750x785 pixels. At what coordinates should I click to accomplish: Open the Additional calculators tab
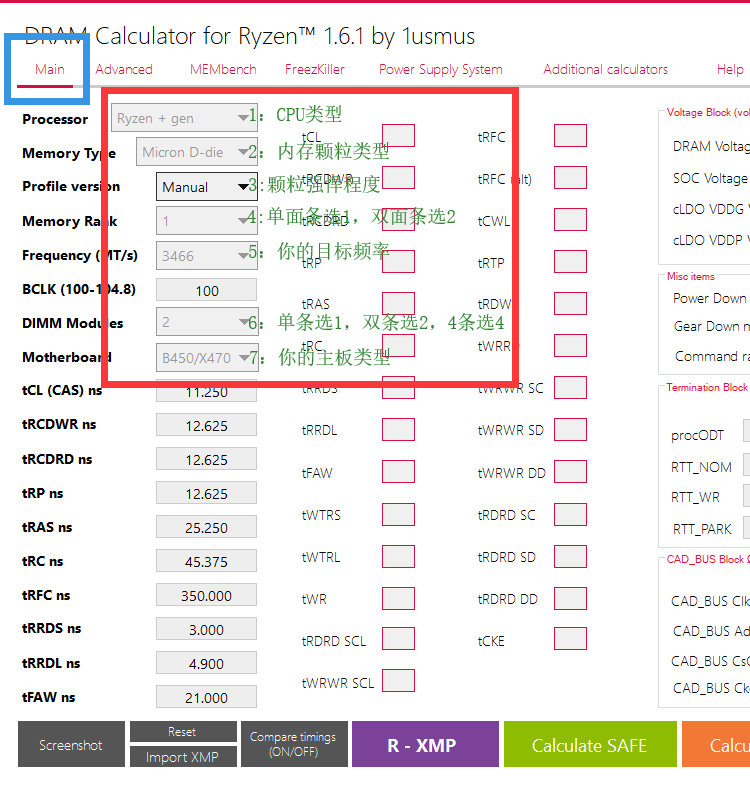(x=605, y=69)
